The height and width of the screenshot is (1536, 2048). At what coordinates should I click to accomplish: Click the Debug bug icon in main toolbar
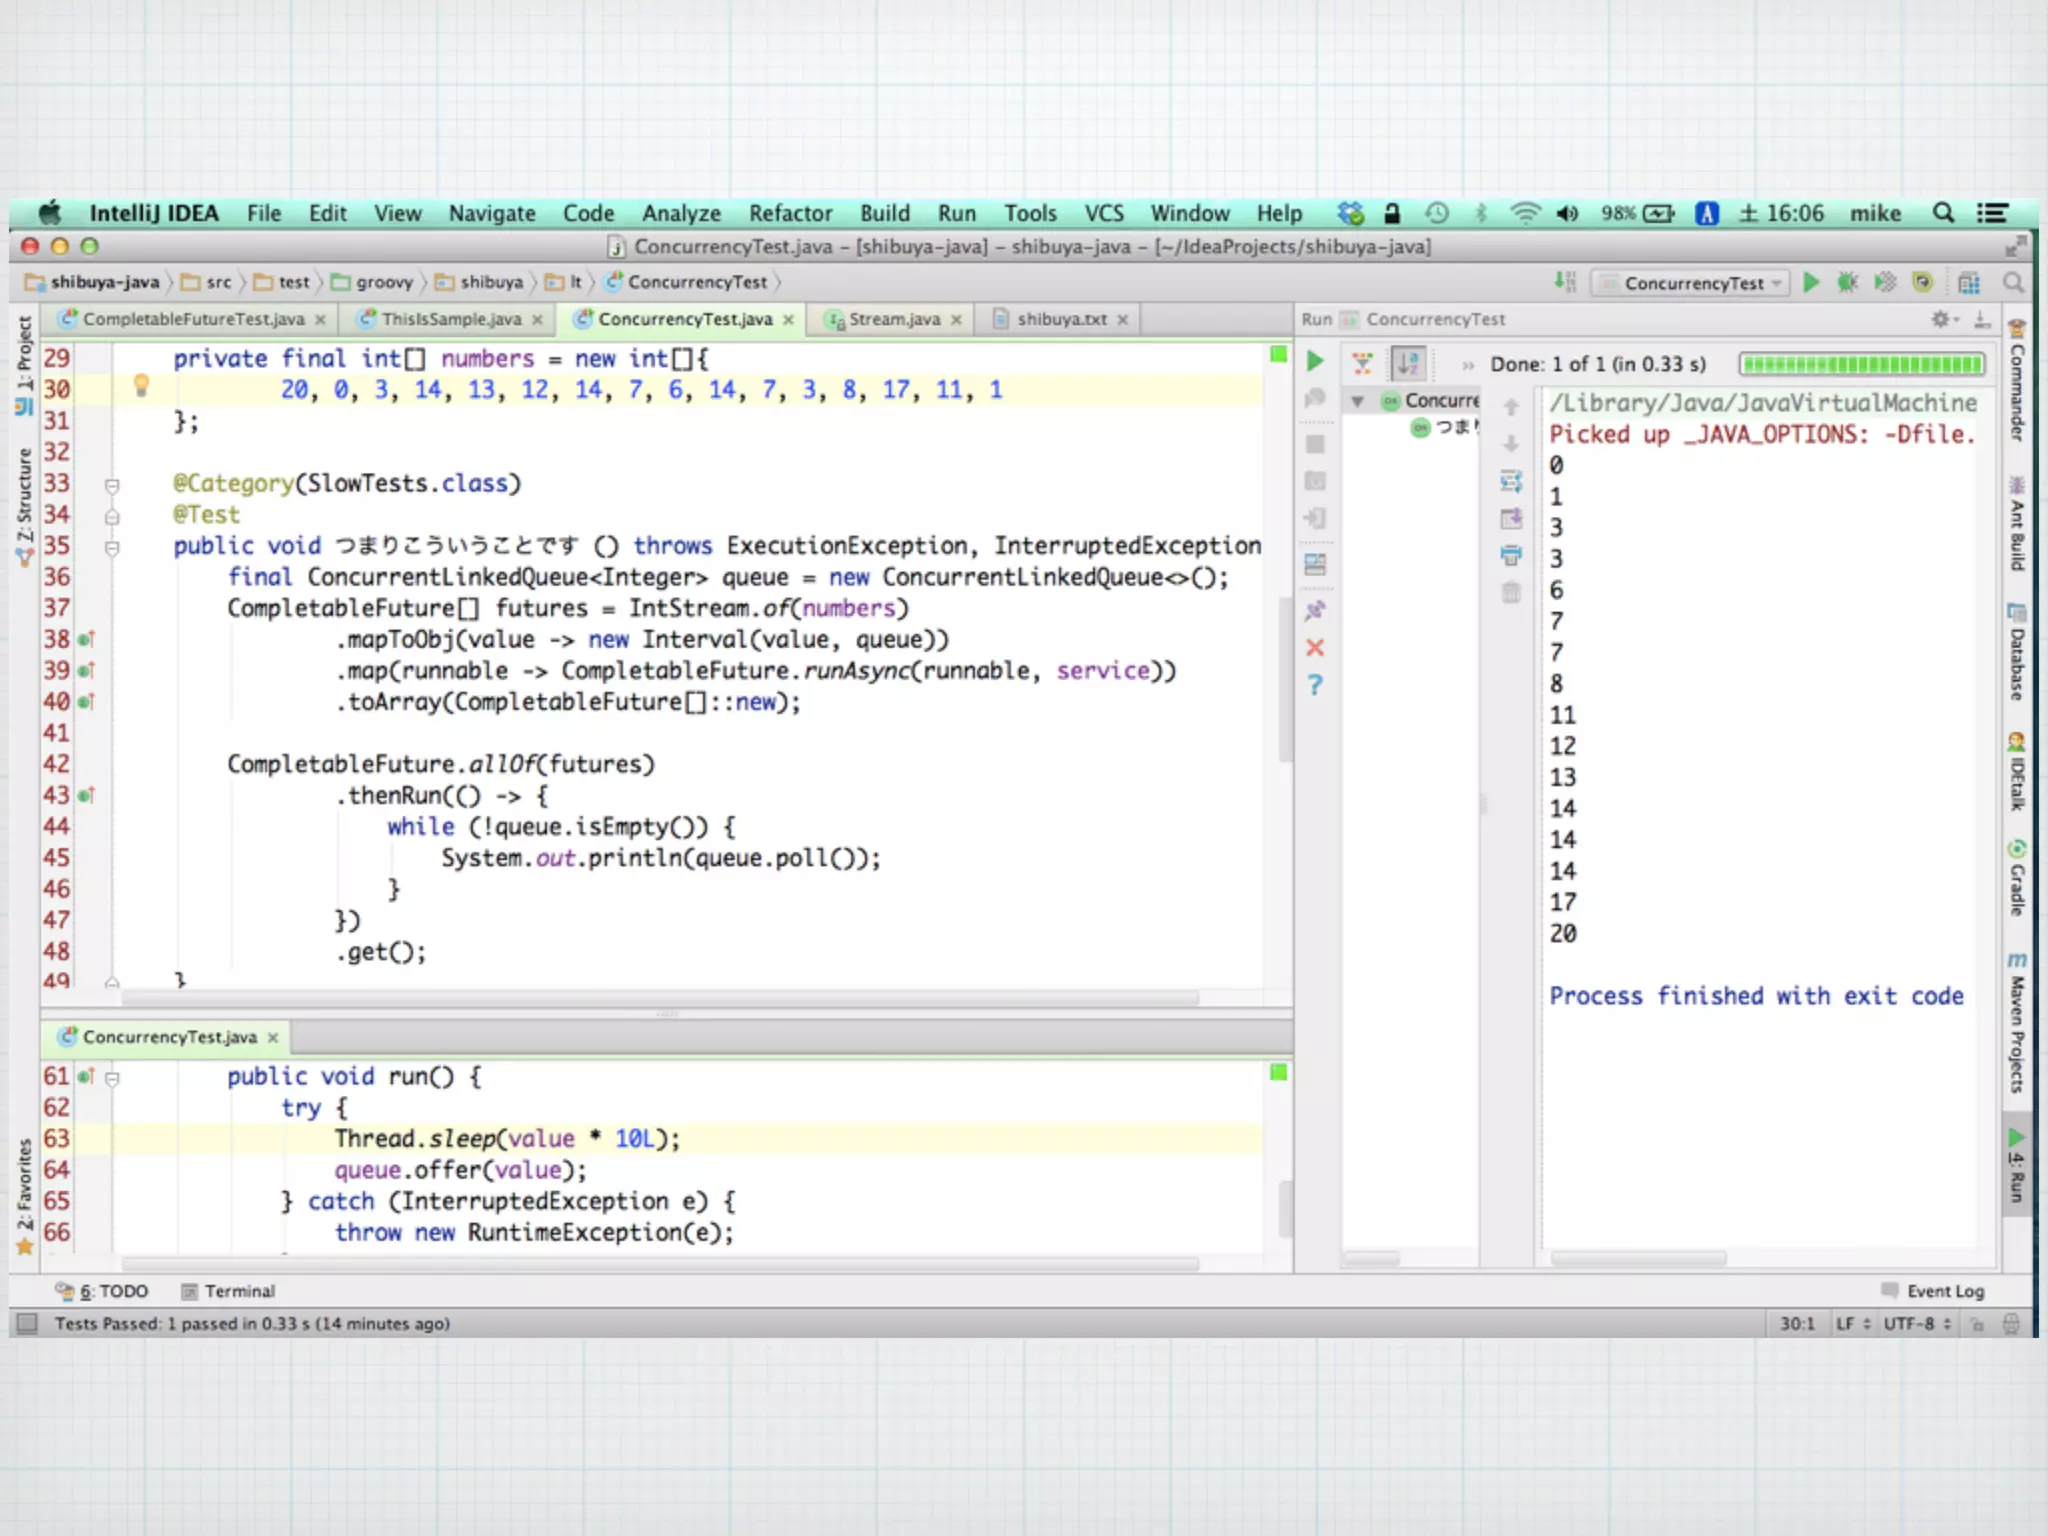[x=1847, y=283]
